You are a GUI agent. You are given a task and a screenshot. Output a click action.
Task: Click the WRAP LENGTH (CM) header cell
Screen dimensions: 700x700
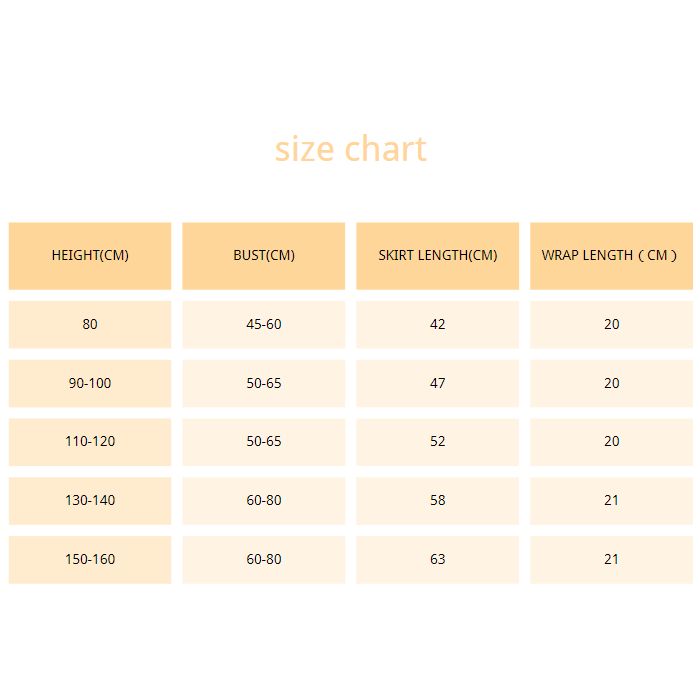pos(611,256)
